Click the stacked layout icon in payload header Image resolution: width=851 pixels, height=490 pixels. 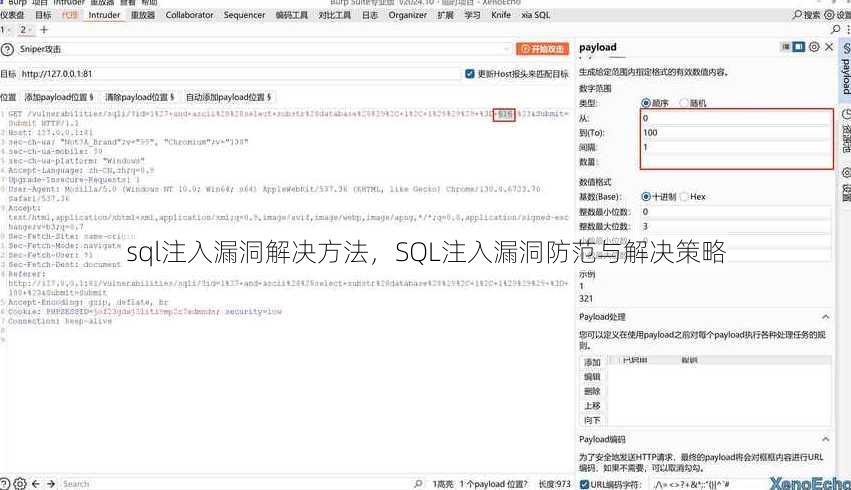785,47
